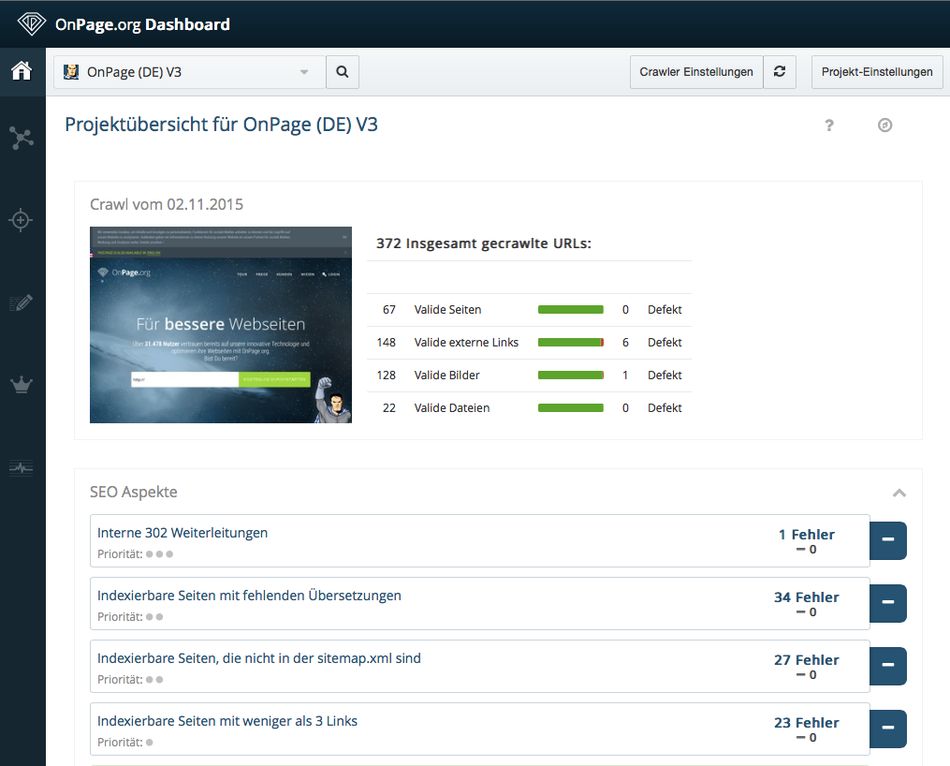The width and height of the screenshot is (950, 766).
Task: Click the 1 Fehler count
Action: (806, 535)
